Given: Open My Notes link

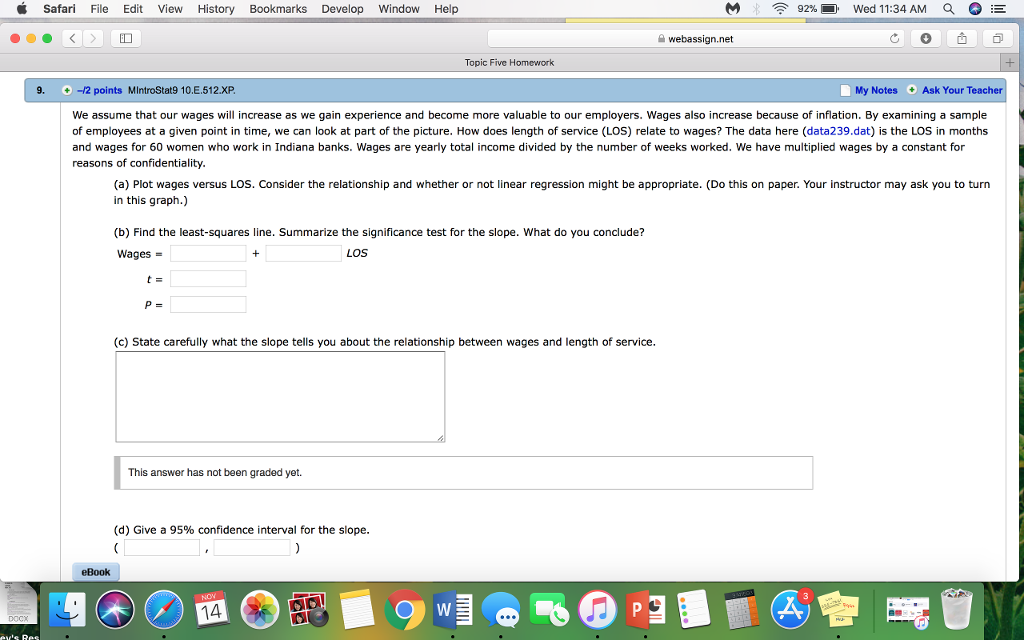Looking at the screenshot, I should click(876, 90).
